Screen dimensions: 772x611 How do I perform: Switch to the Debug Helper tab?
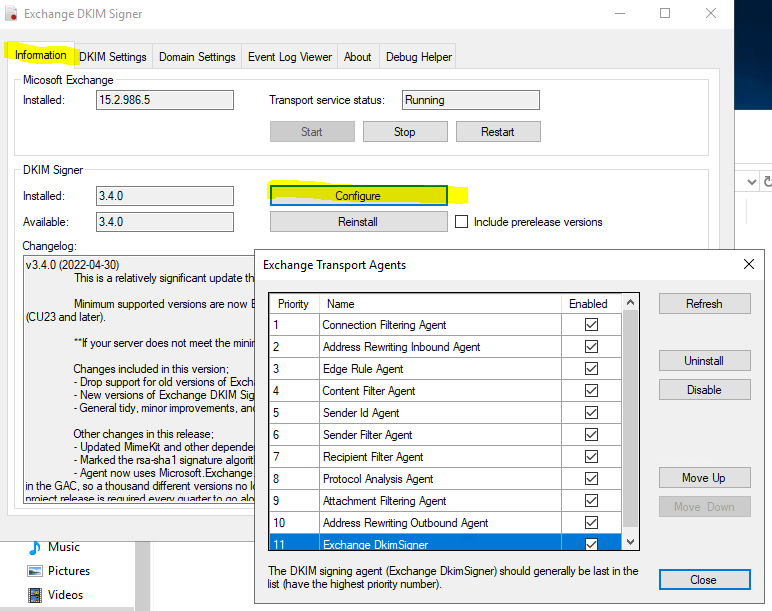coord(418,57)
